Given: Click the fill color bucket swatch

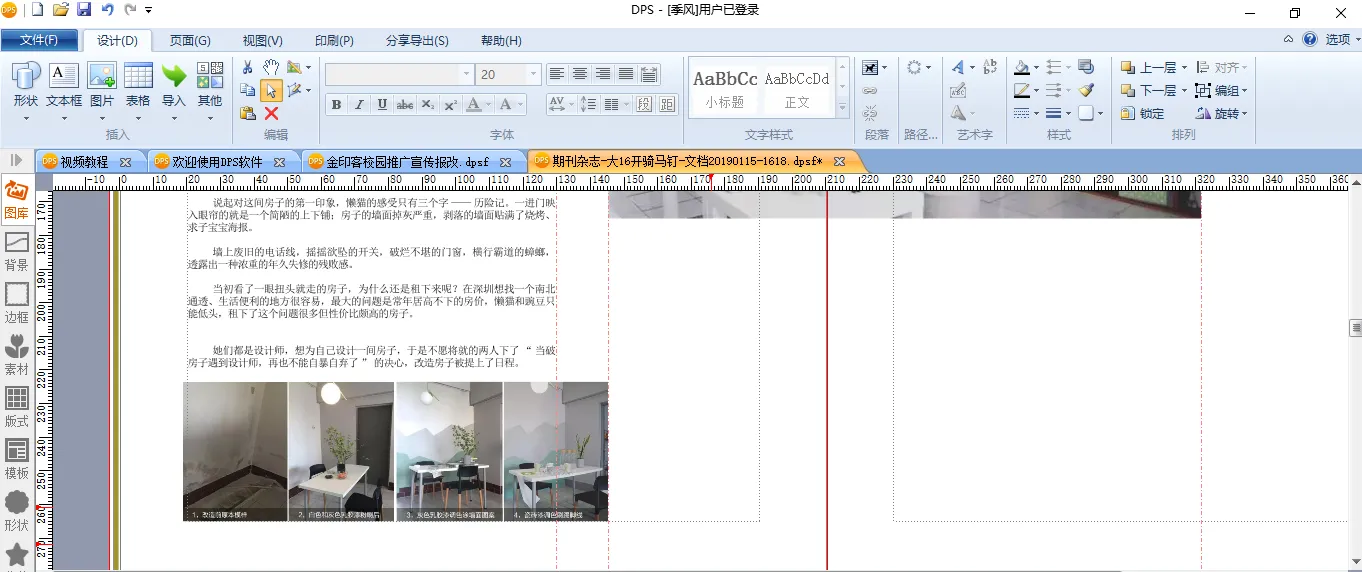Looking at the screenshot, I should [1021, 68].
